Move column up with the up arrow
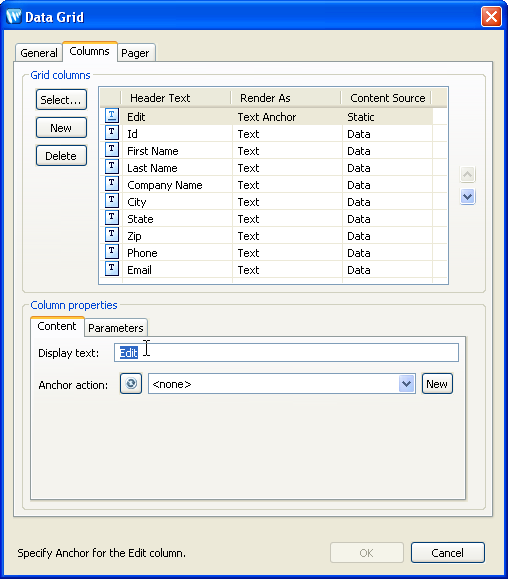 click(467, 174)
